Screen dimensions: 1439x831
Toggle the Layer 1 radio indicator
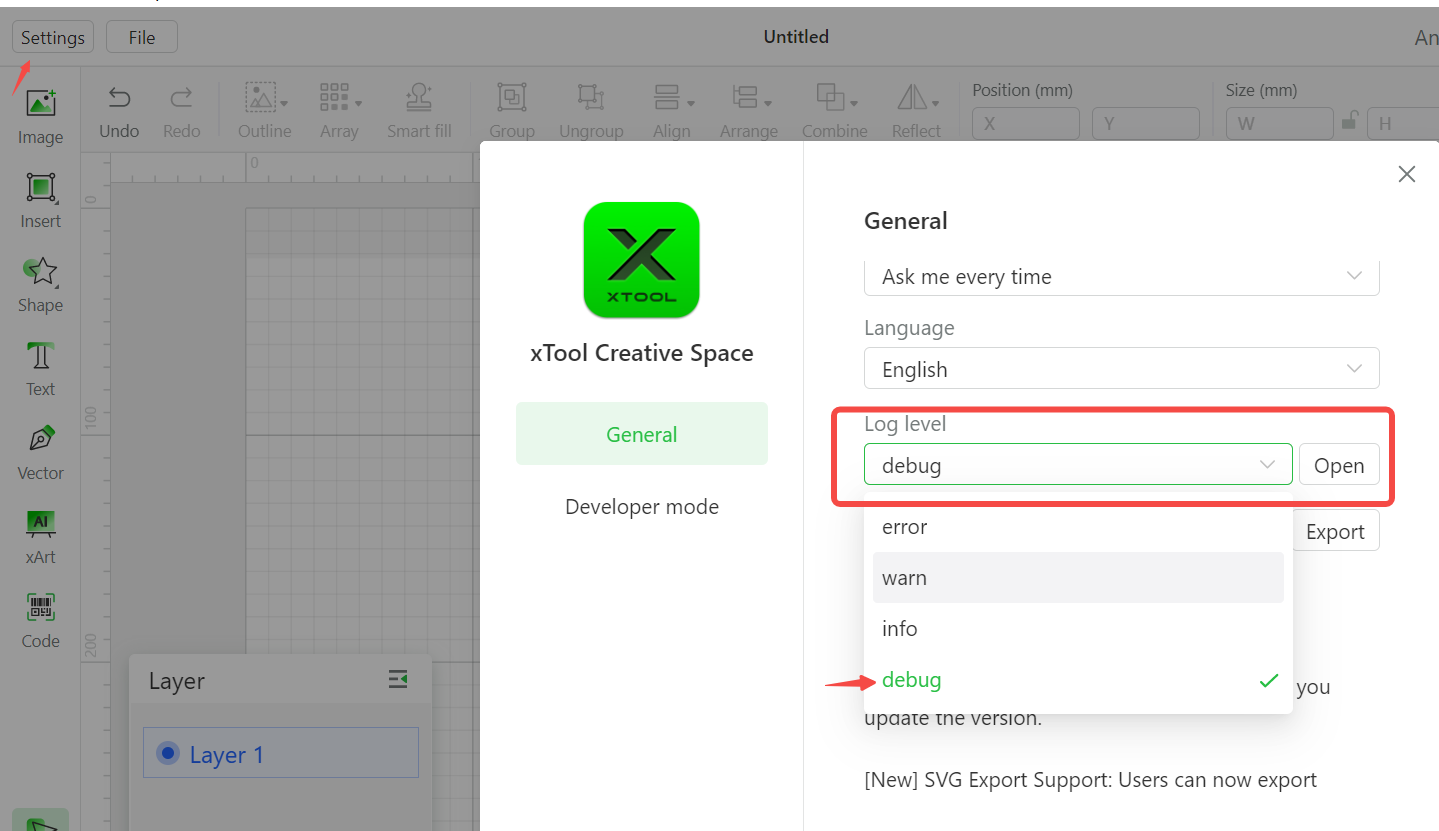click(168, 753)
